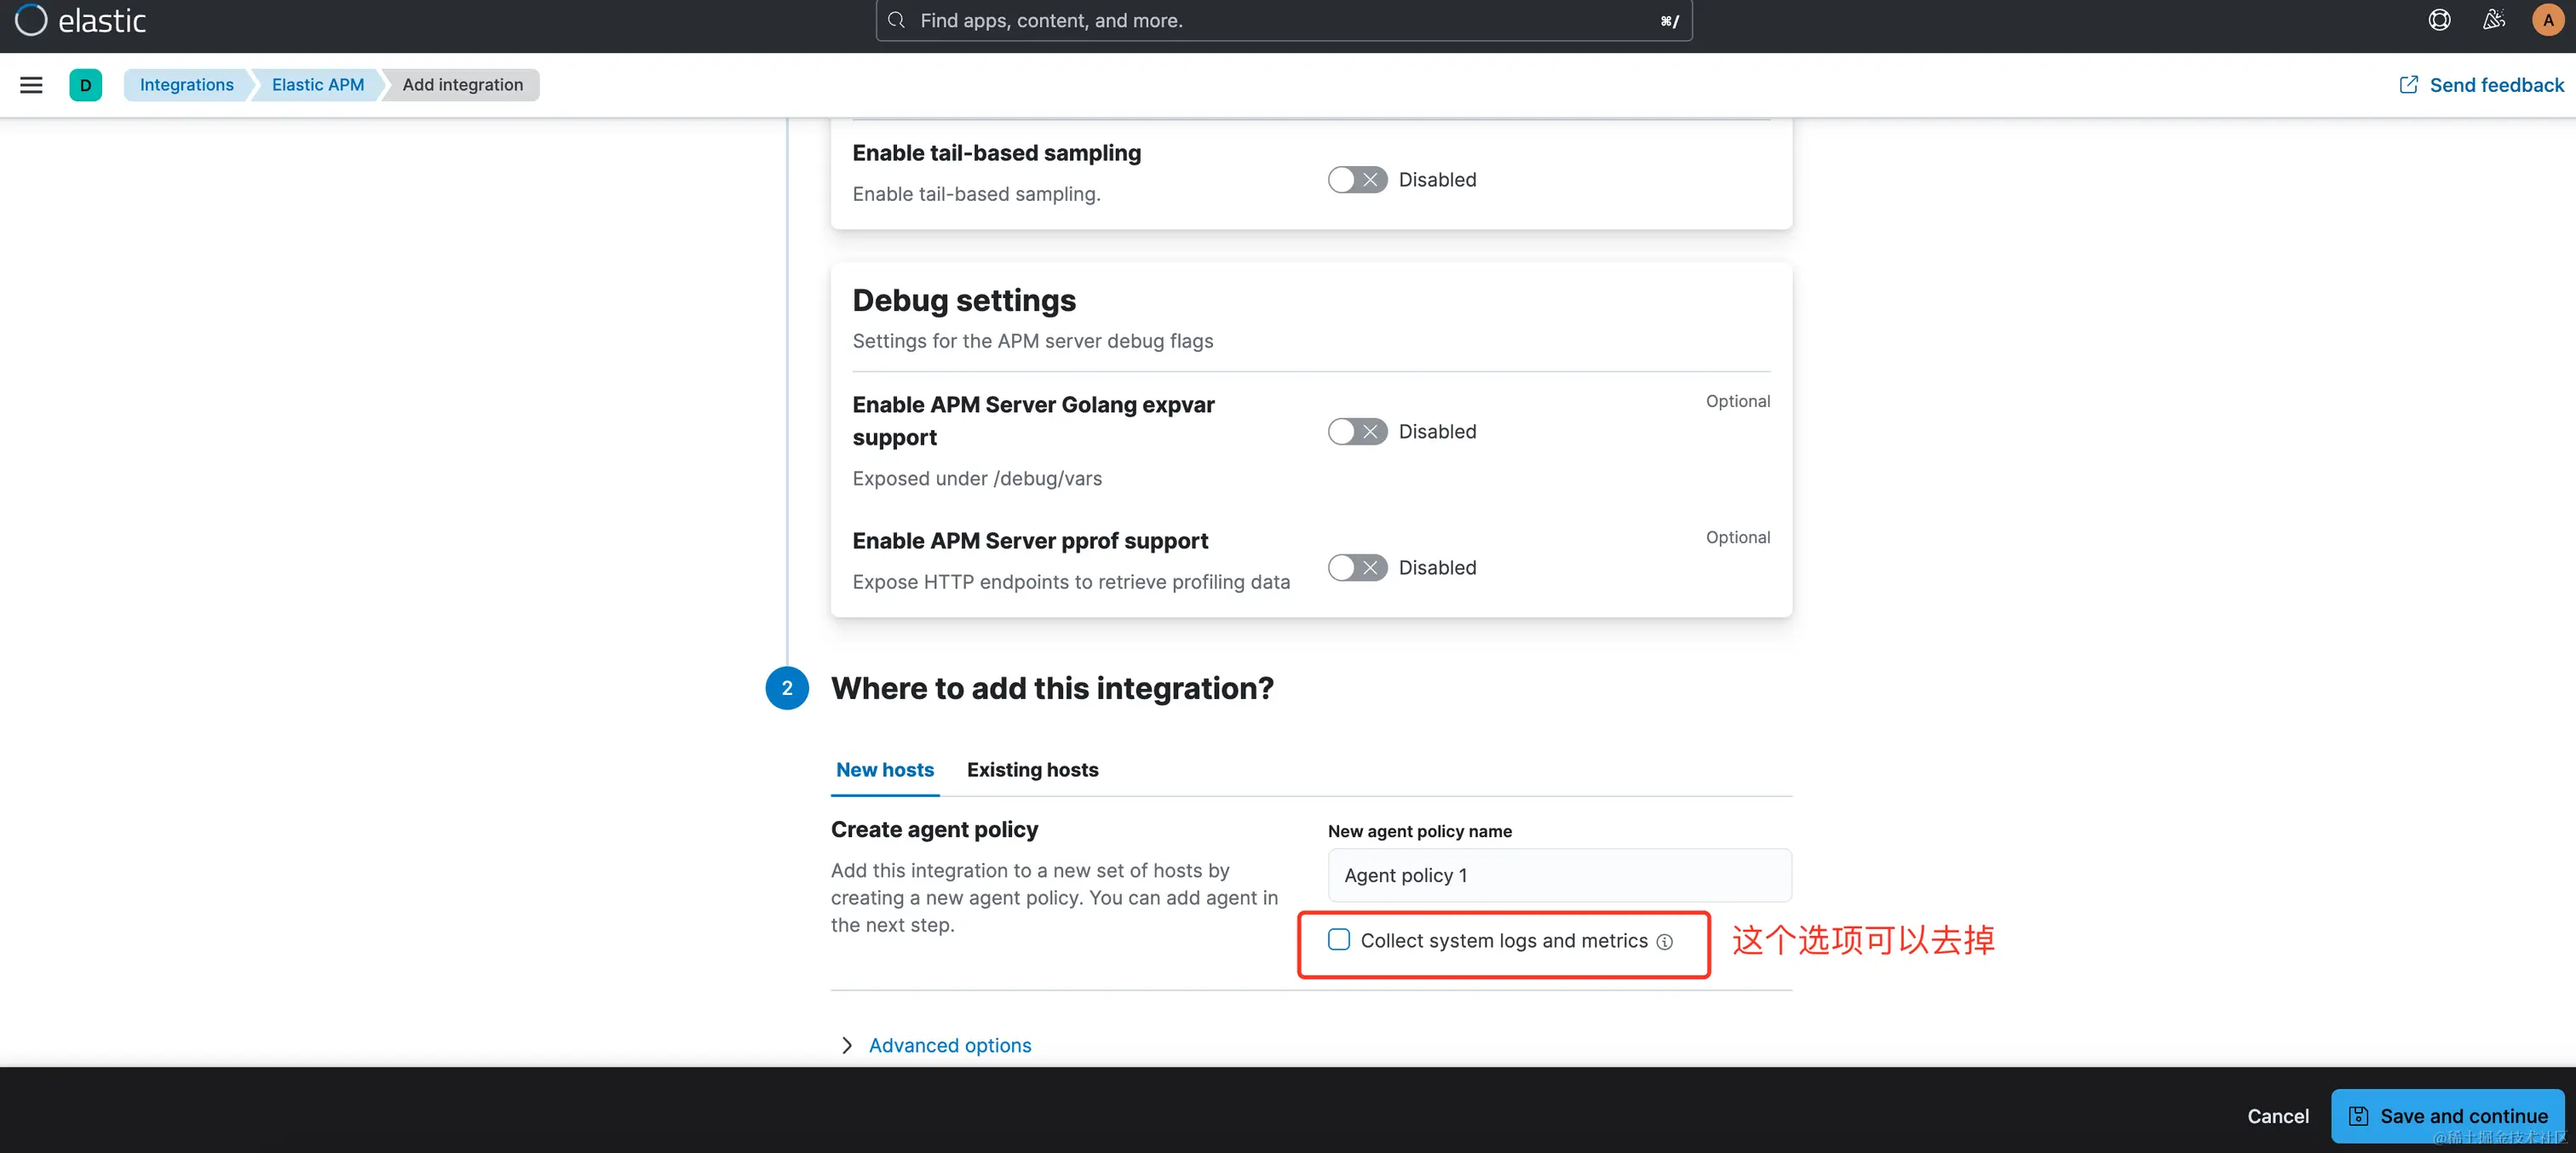Toggle the Golang expvar support switch
Viewport: 2576px width, 1153px height.
pos(1357,432)
